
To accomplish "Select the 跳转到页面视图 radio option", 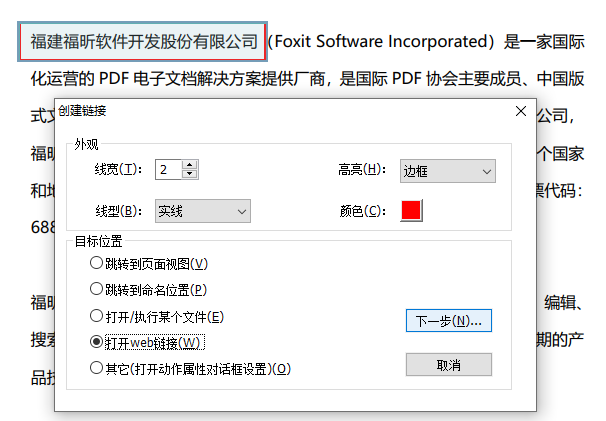I will 96,263.
